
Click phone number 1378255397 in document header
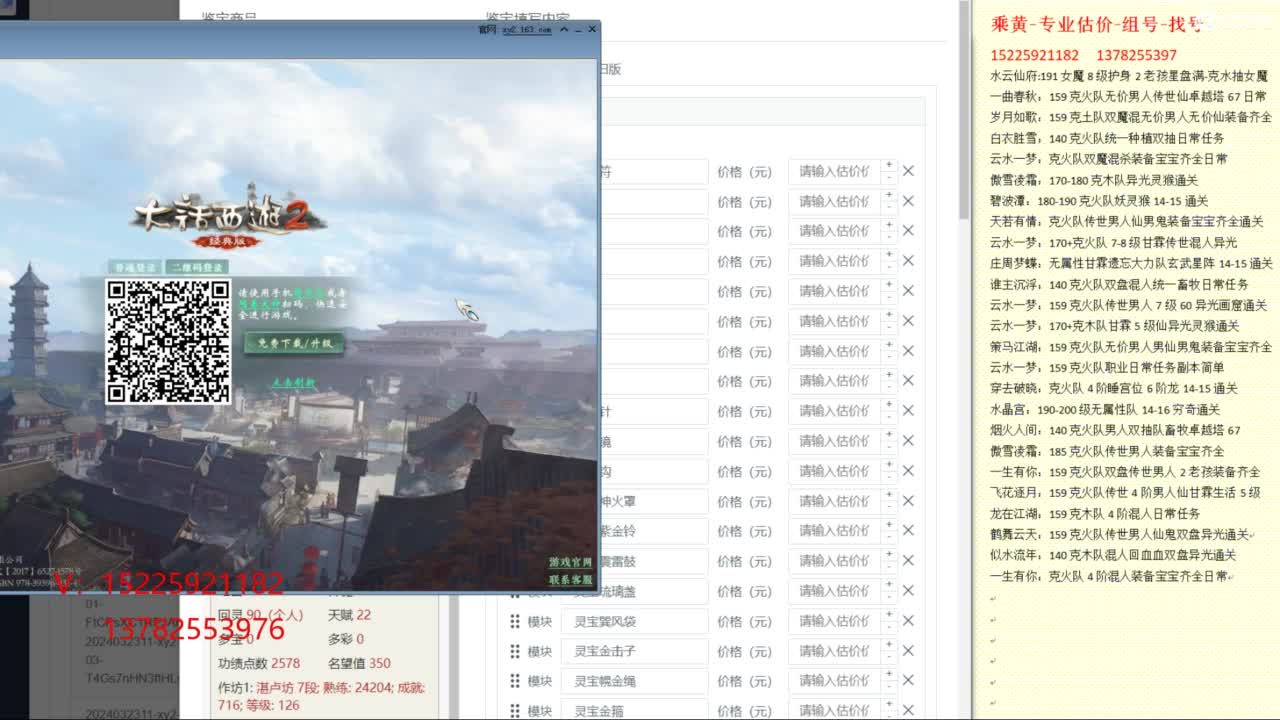click(x=1136, y=55)
